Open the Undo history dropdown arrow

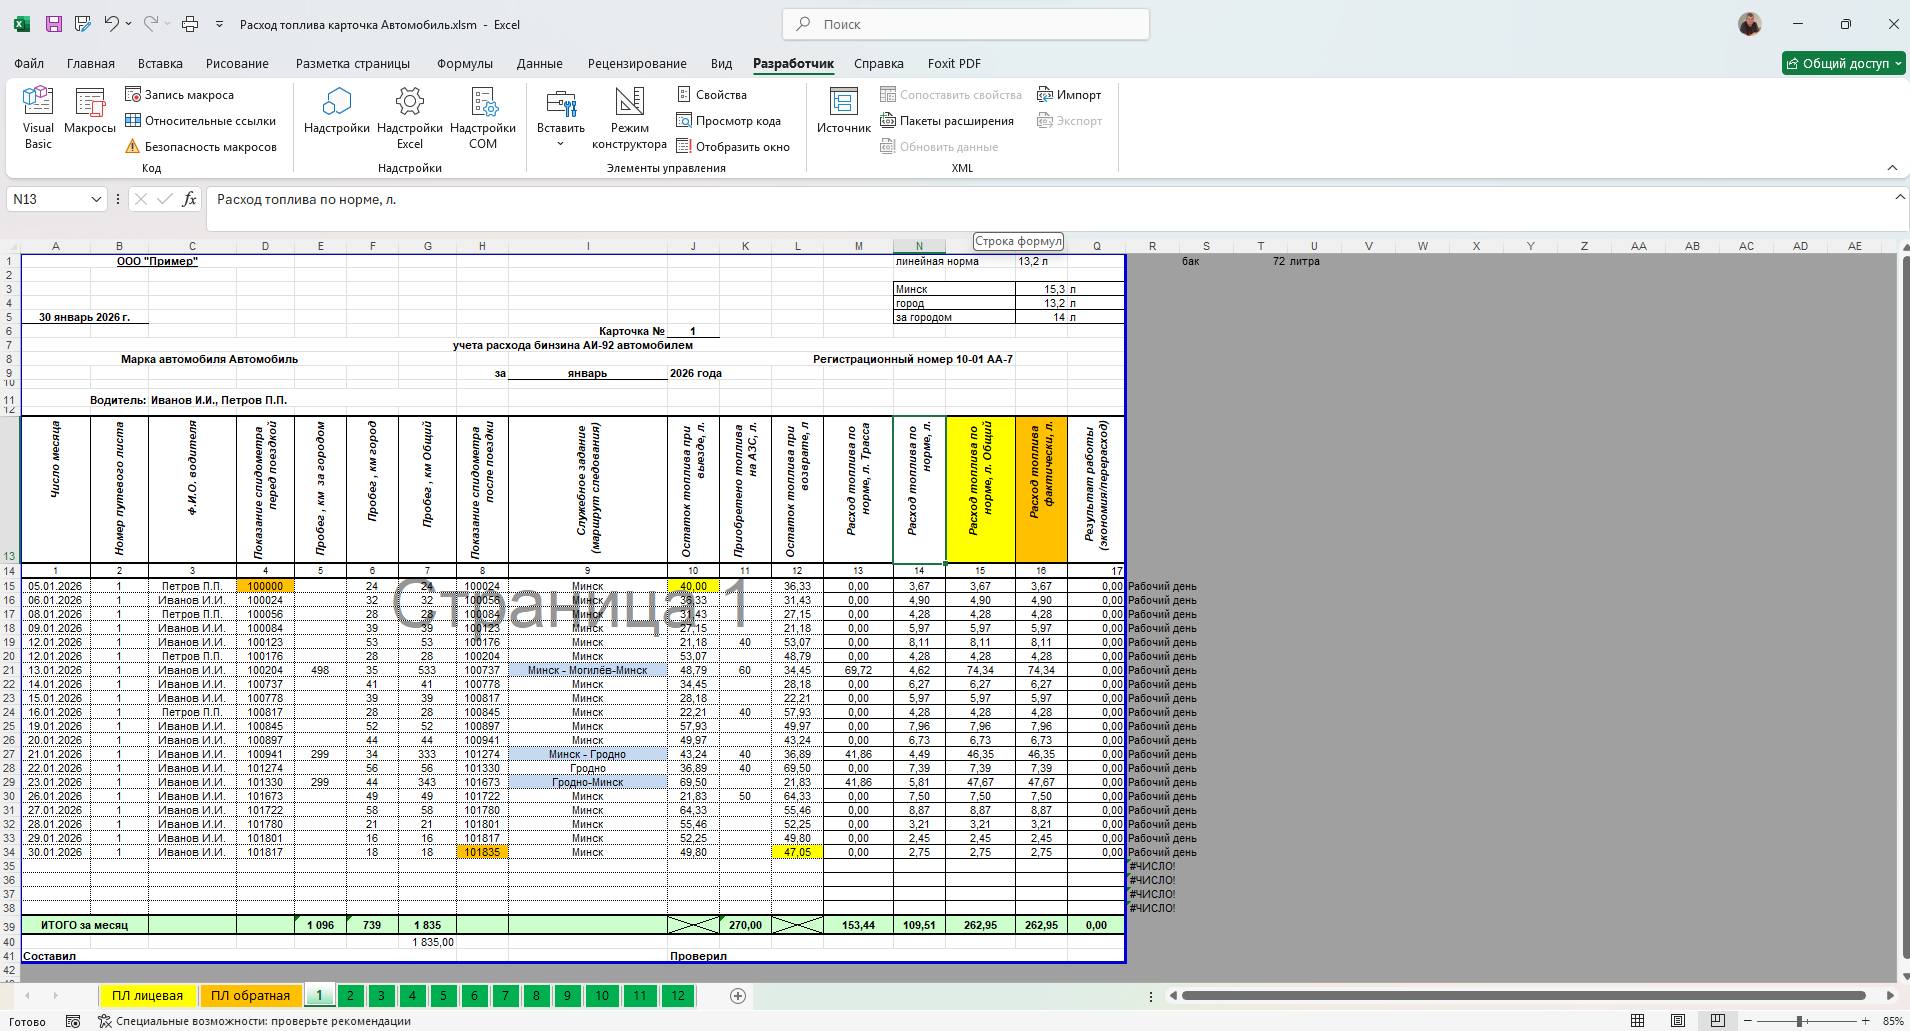coord(129,24)
